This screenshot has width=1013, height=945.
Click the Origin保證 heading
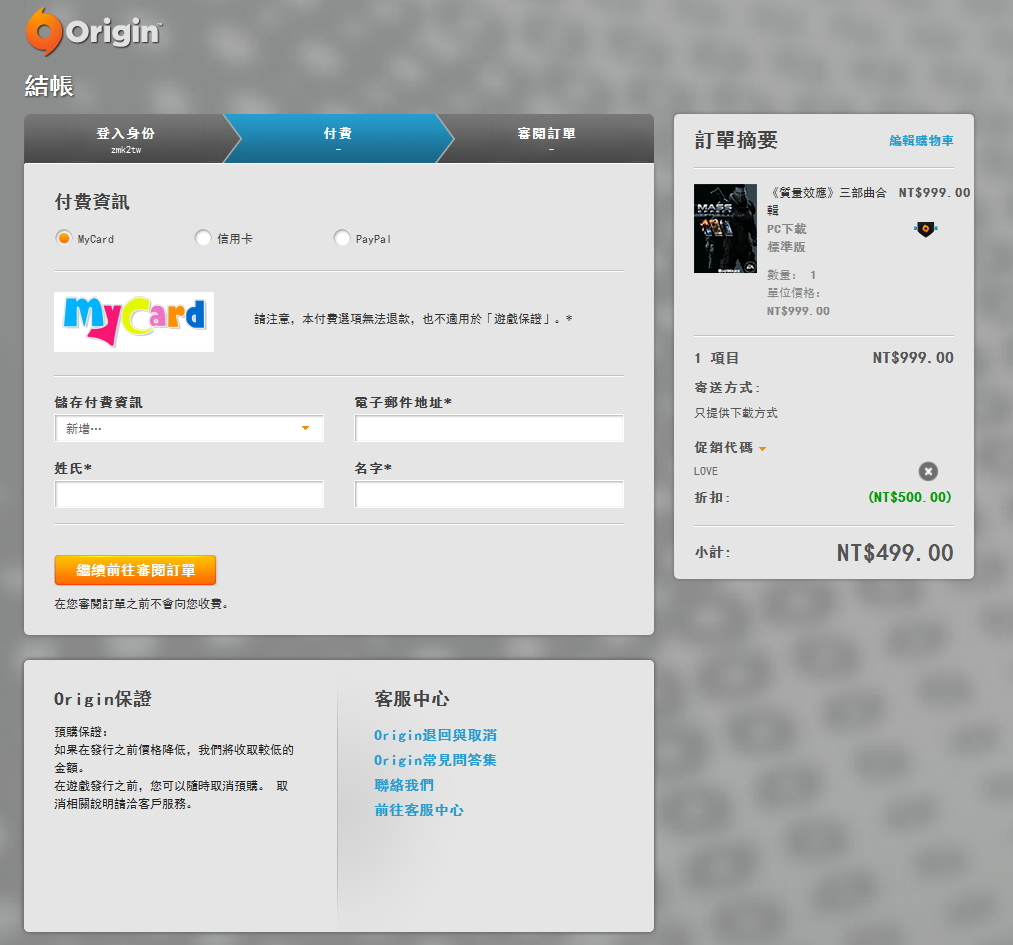pos(103,699)
